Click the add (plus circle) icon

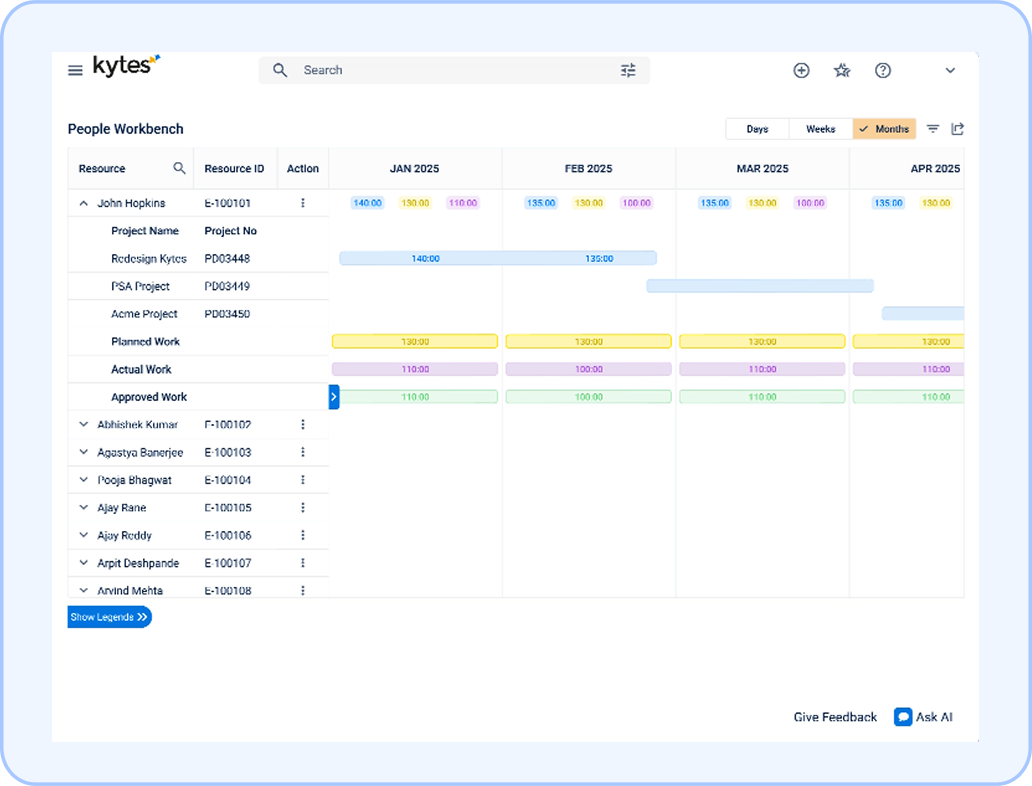pyautogui.click(x=801, y=70)
